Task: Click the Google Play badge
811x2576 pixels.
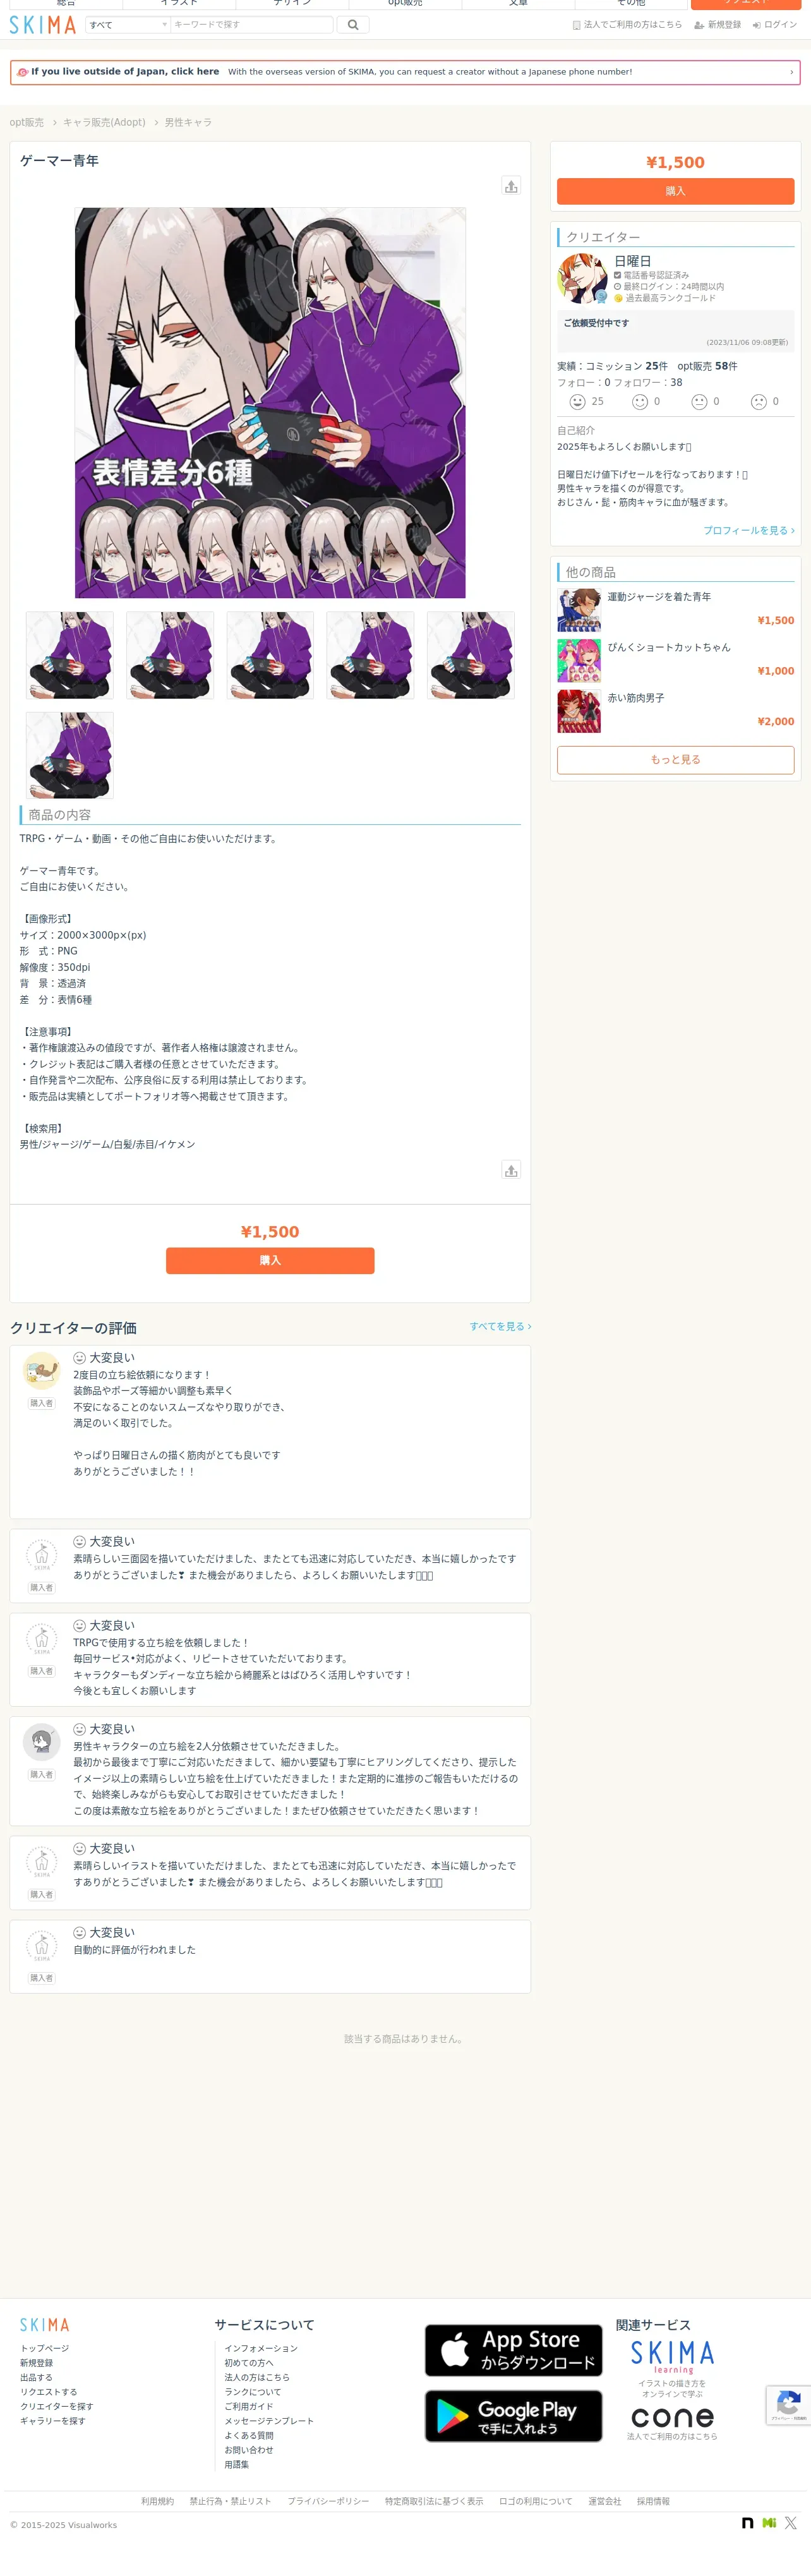Action: [513, 2416]
